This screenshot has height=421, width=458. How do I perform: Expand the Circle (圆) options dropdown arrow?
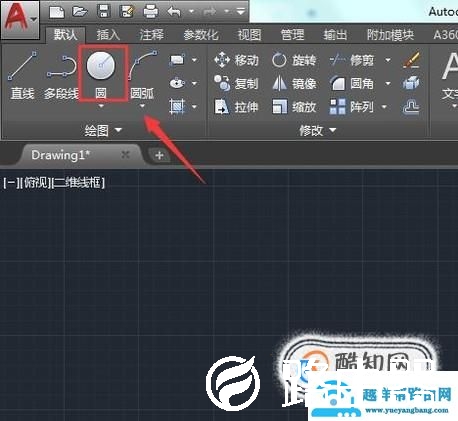coord(101,106)
